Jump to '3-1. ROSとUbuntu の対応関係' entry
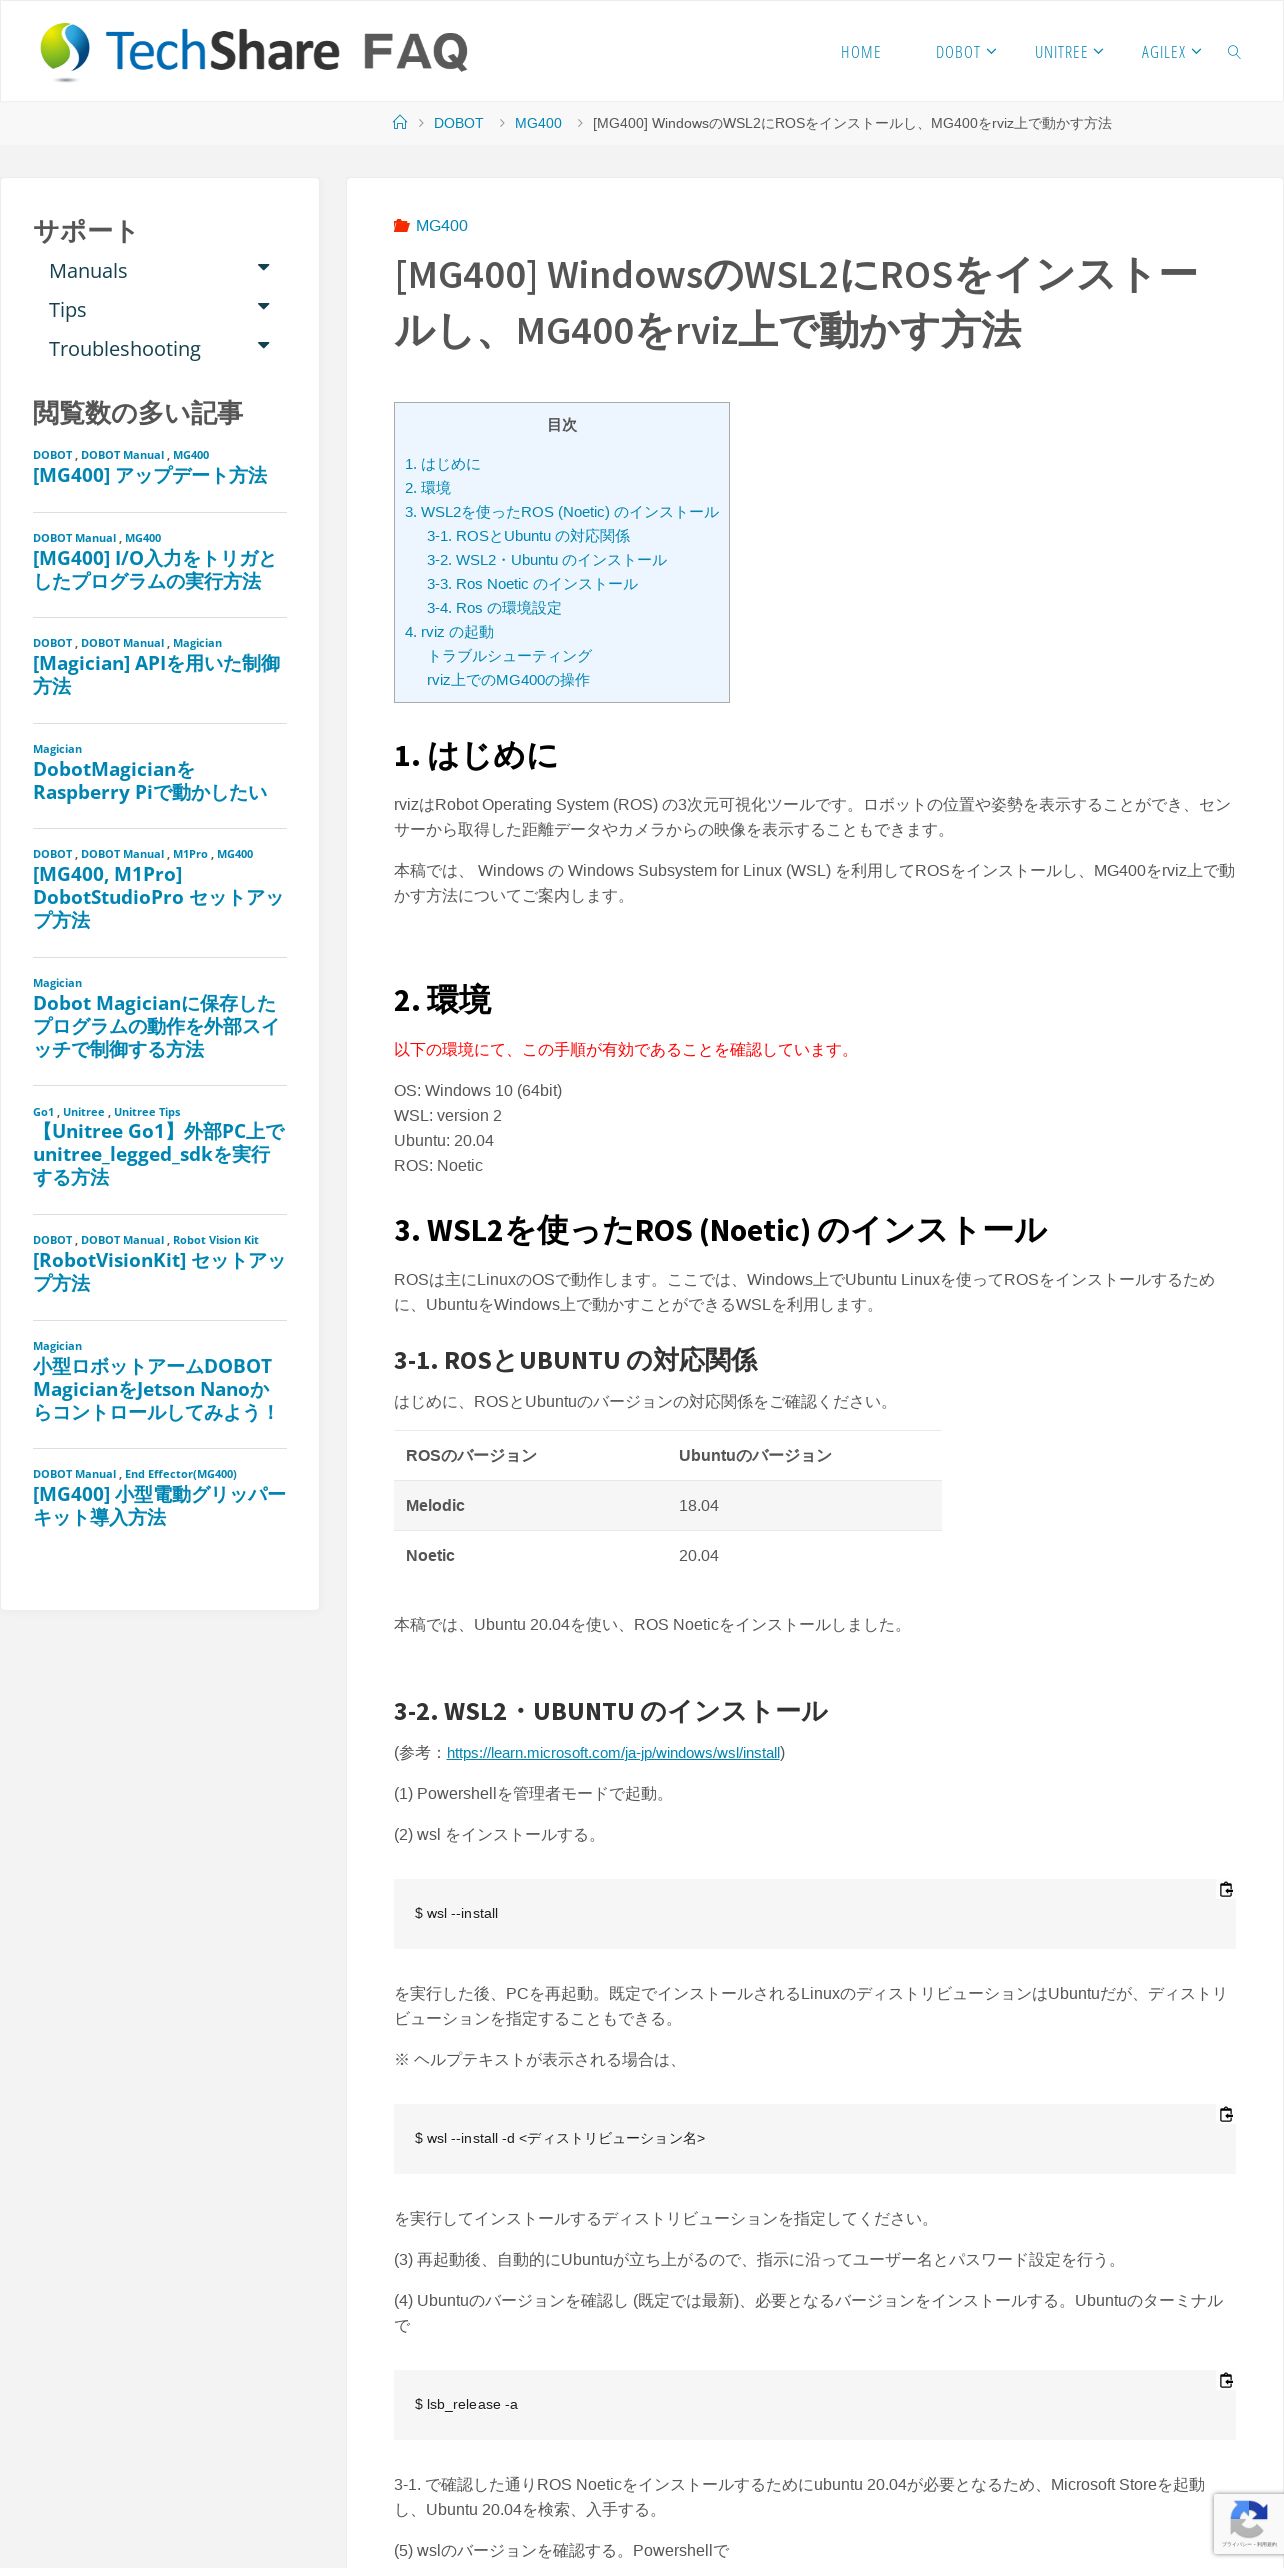 click(528, 536)
